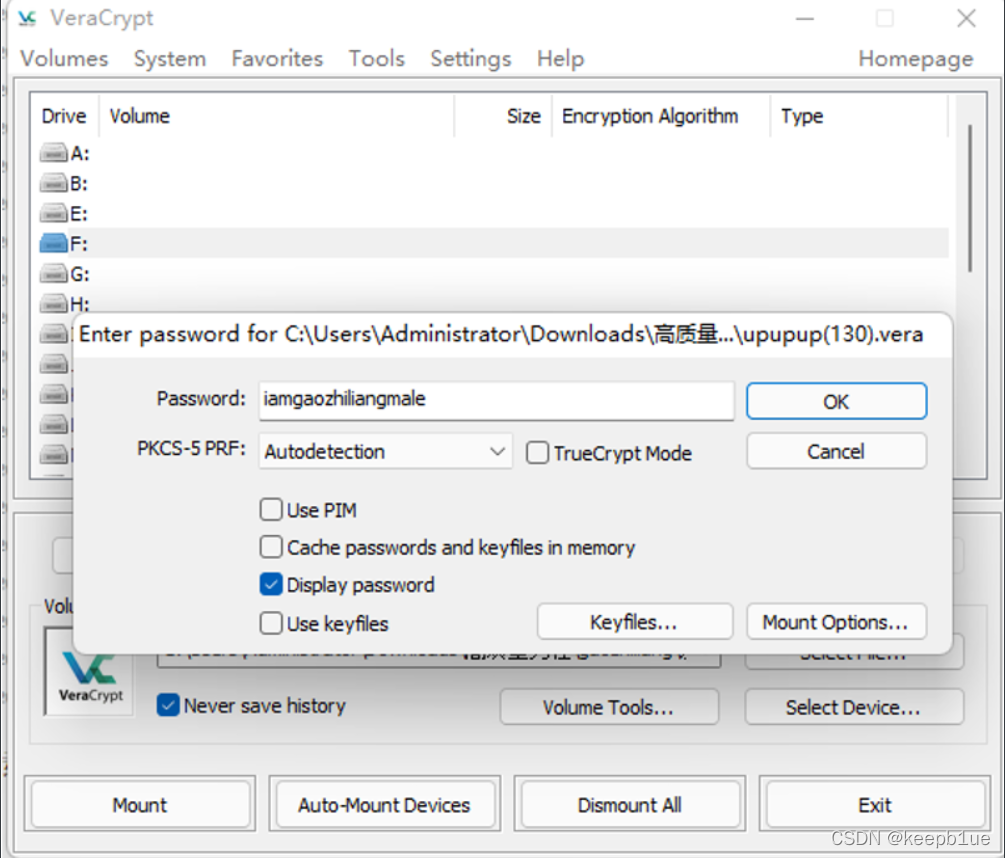Click the Volume column header
1005x858 pixels.
276,116
